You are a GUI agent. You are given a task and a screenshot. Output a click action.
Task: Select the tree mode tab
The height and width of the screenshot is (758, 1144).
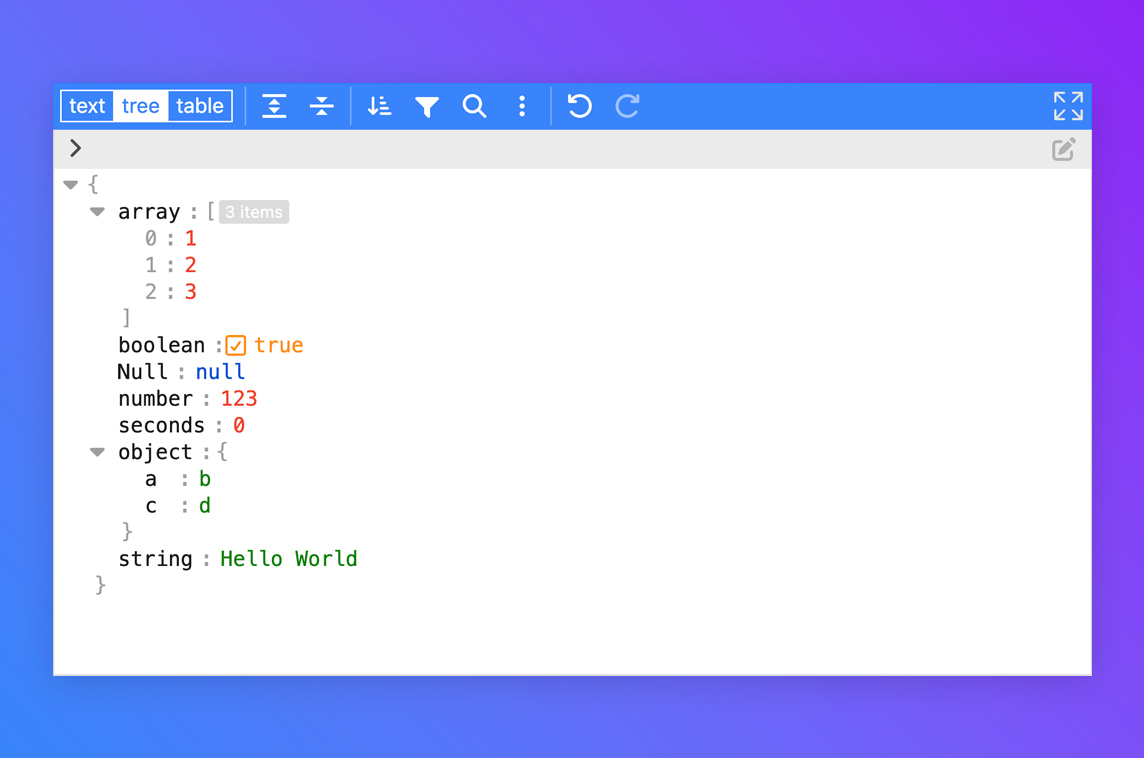click(141, 106)
